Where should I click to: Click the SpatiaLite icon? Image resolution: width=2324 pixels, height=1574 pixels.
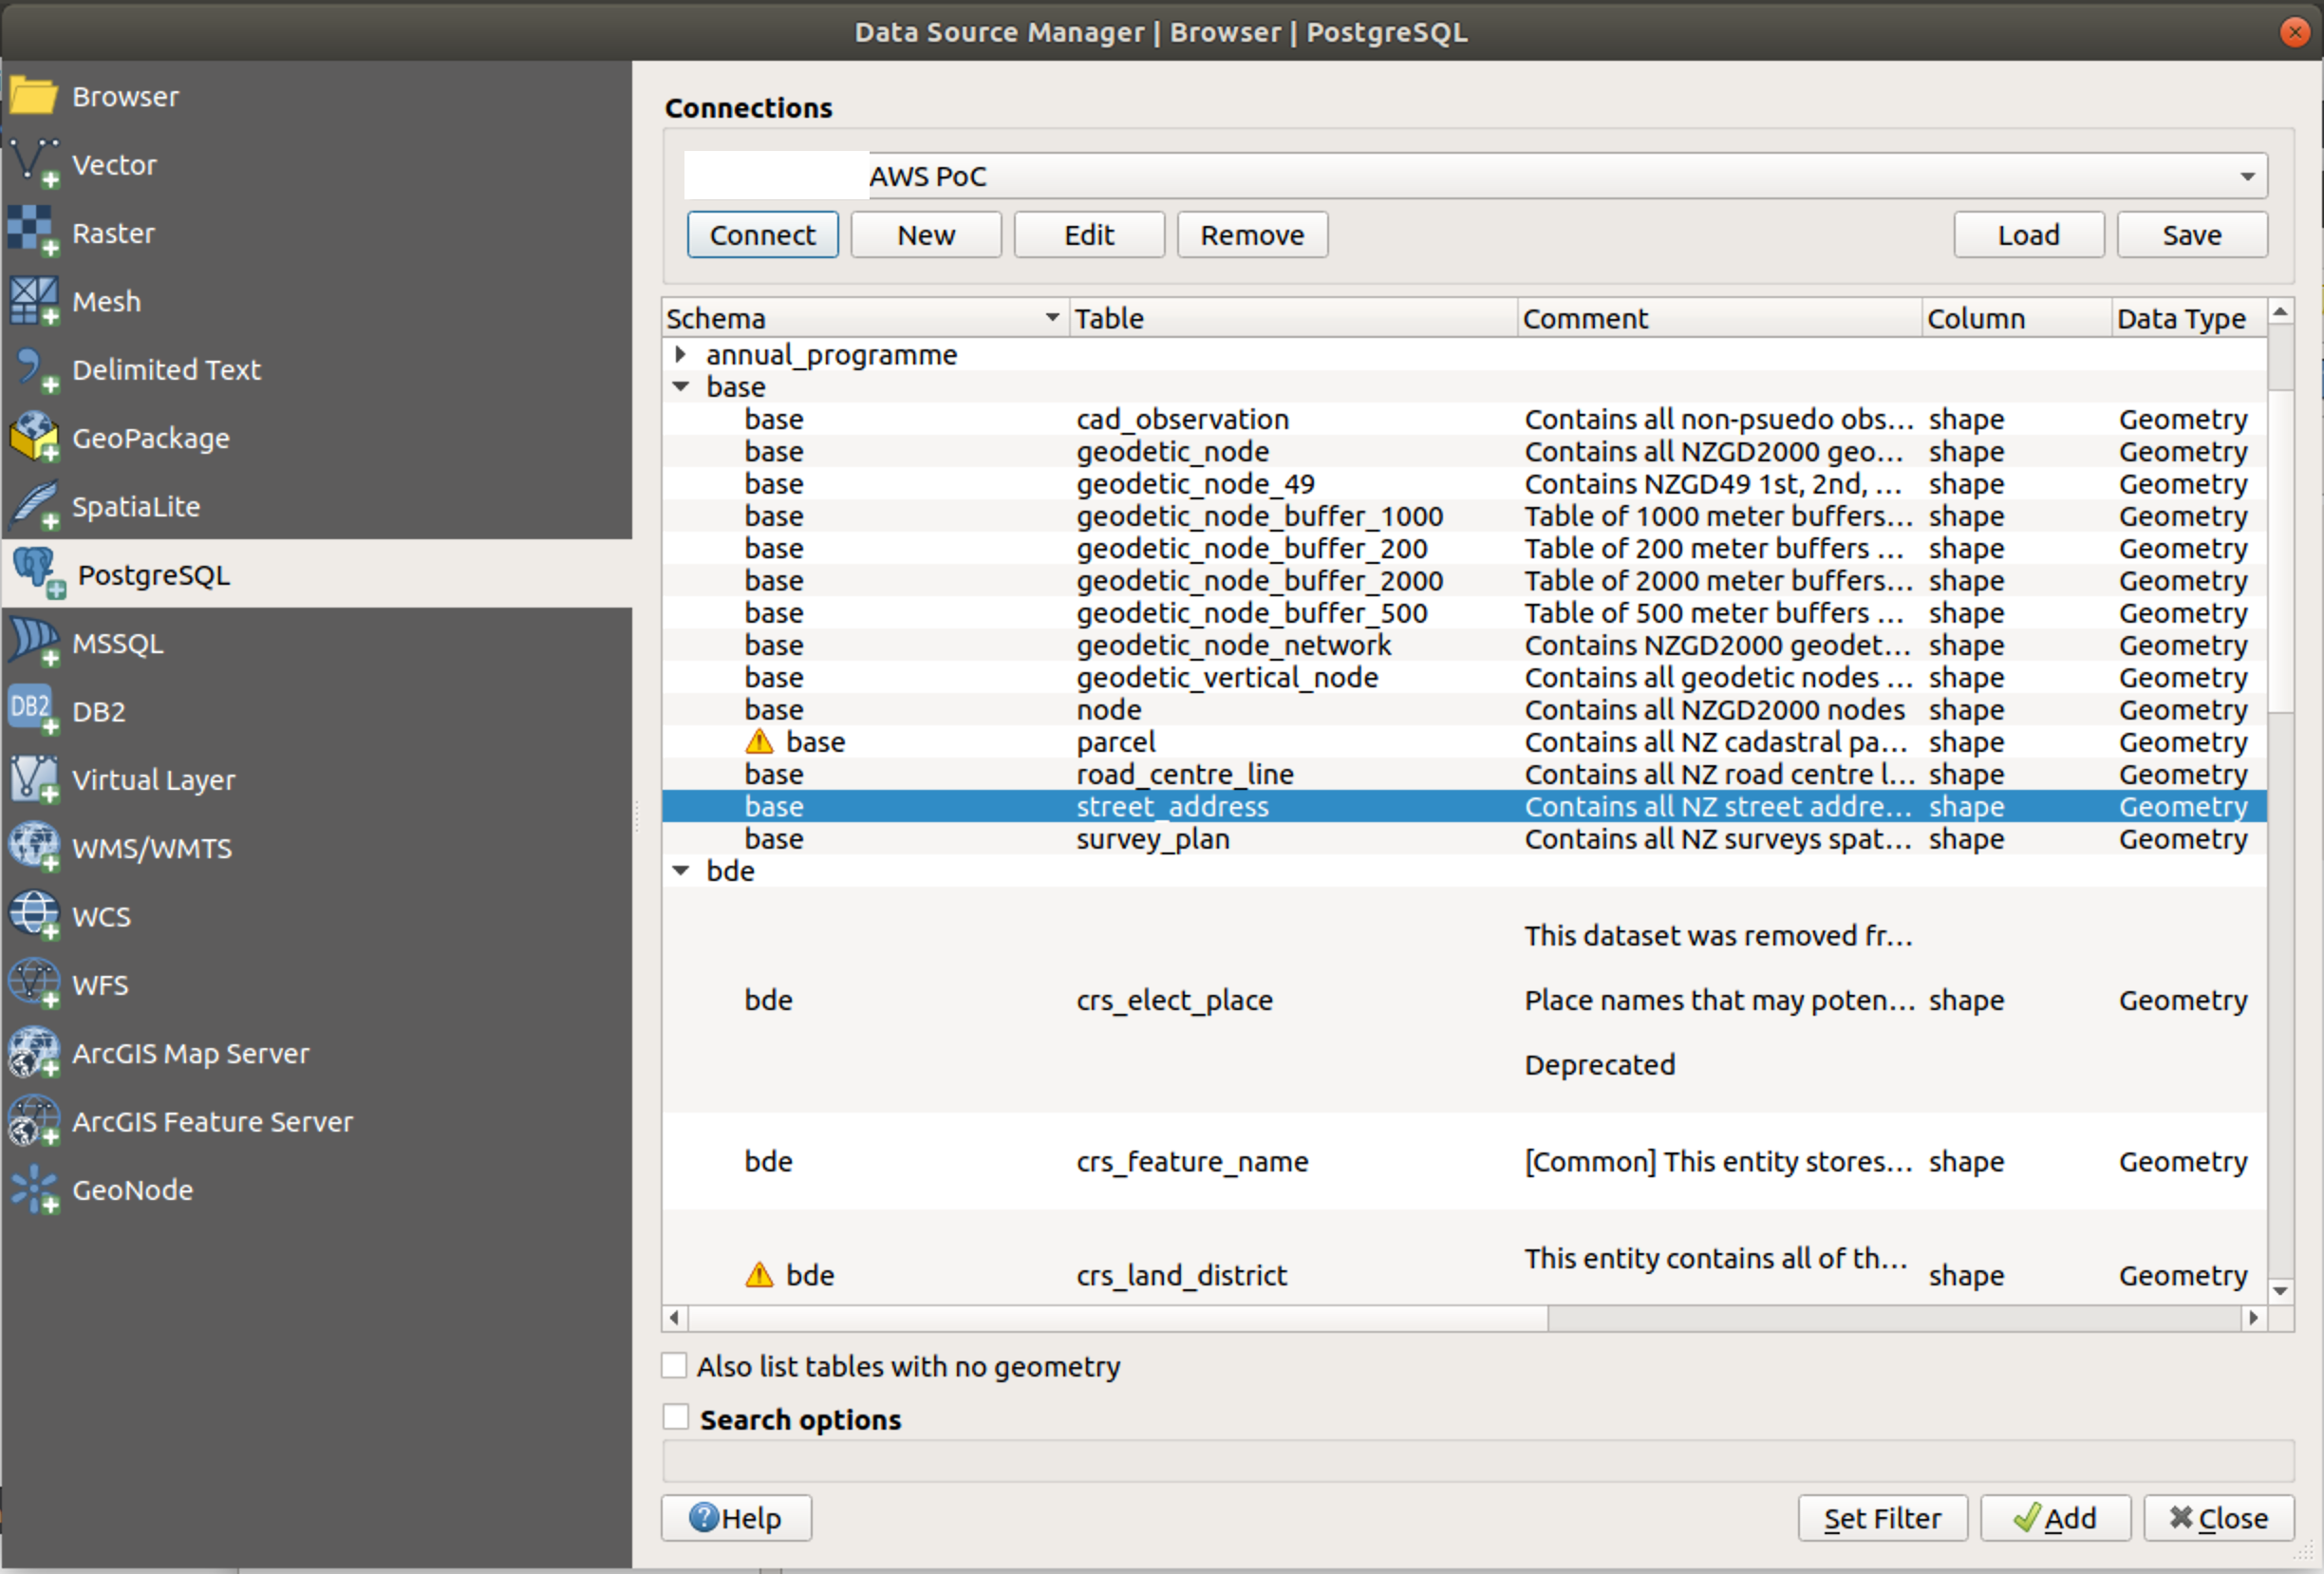pyautogui.click(x=33, y=506)
